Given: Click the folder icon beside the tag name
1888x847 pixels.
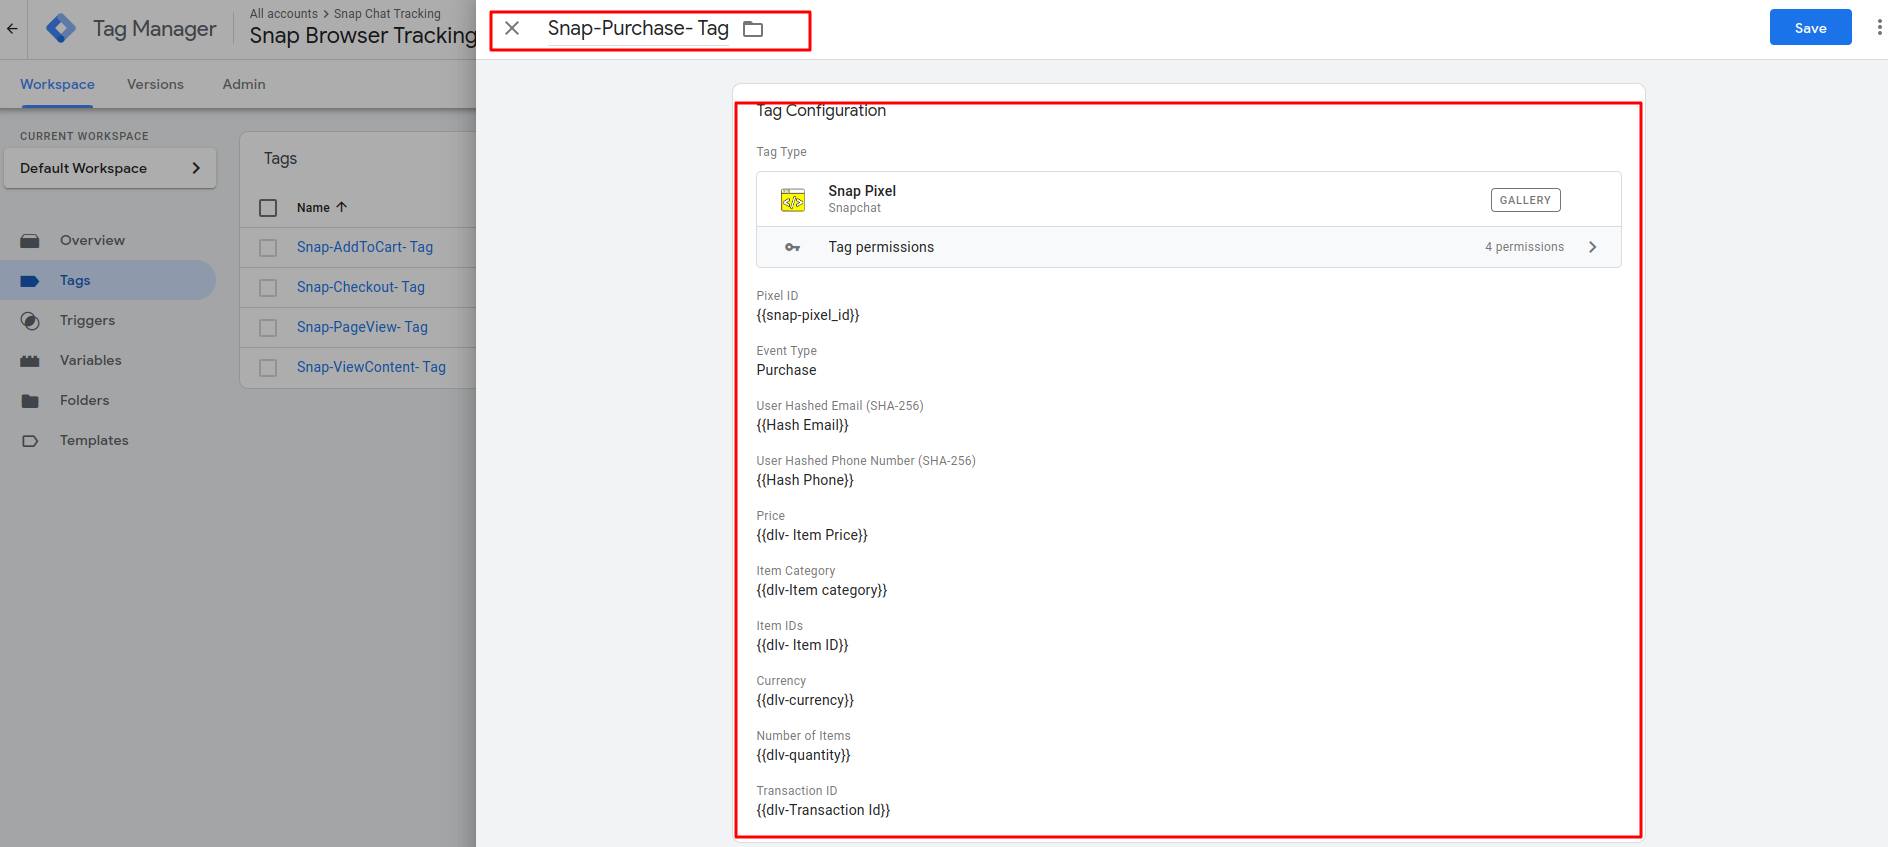Looking at the screenshot, I should 753,30.
